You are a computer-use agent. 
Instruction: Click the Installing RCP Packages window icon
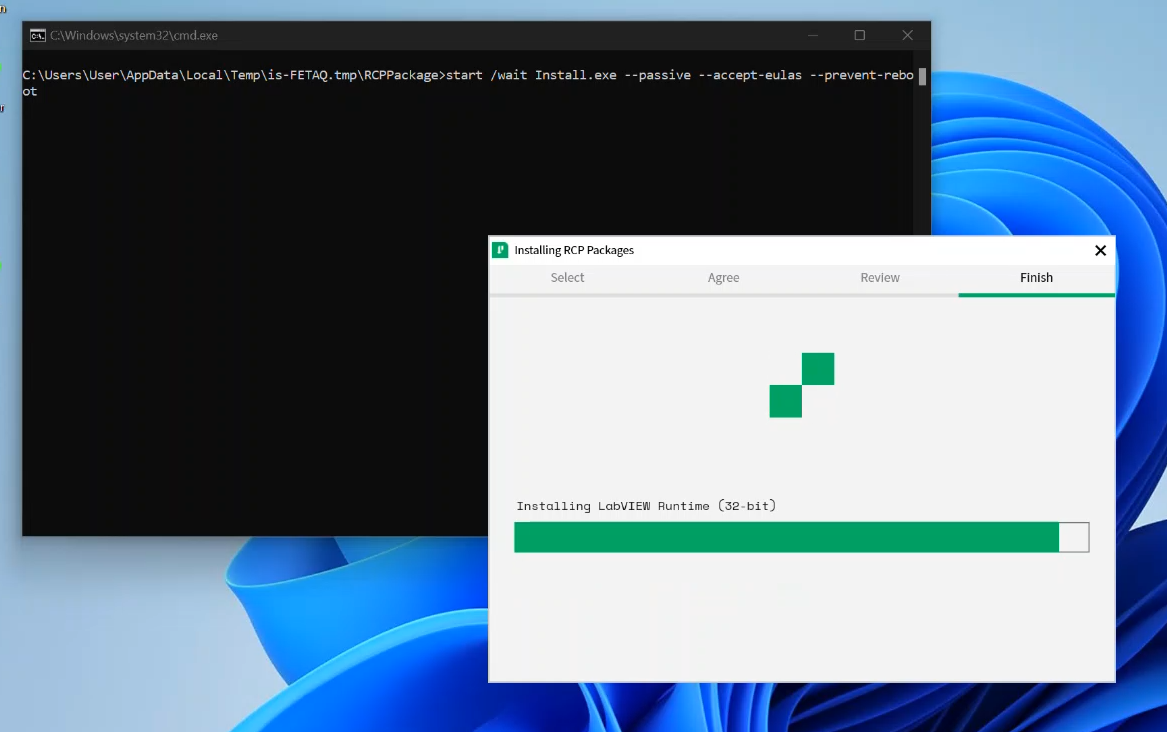pos(500,250)
